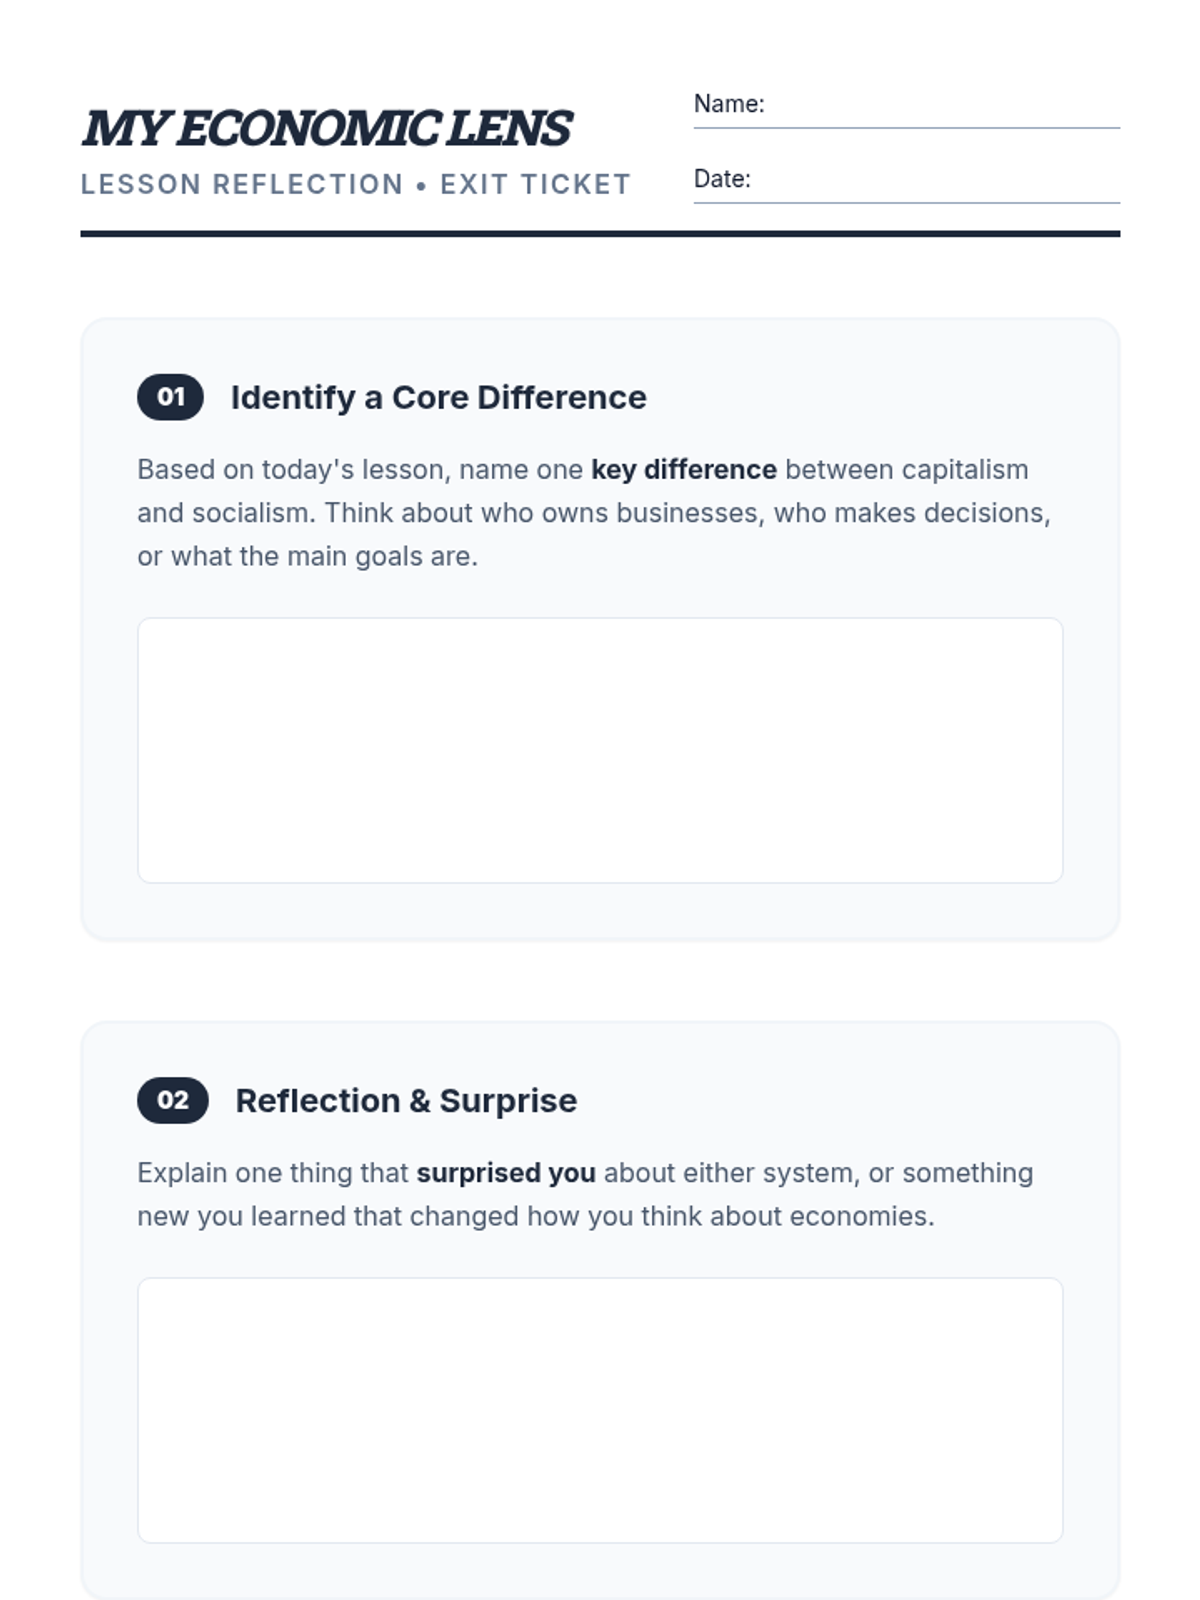This screenshot has height=1600, width=1200.
Task: Click the thick dark header divider line
Action: point(600,234)
